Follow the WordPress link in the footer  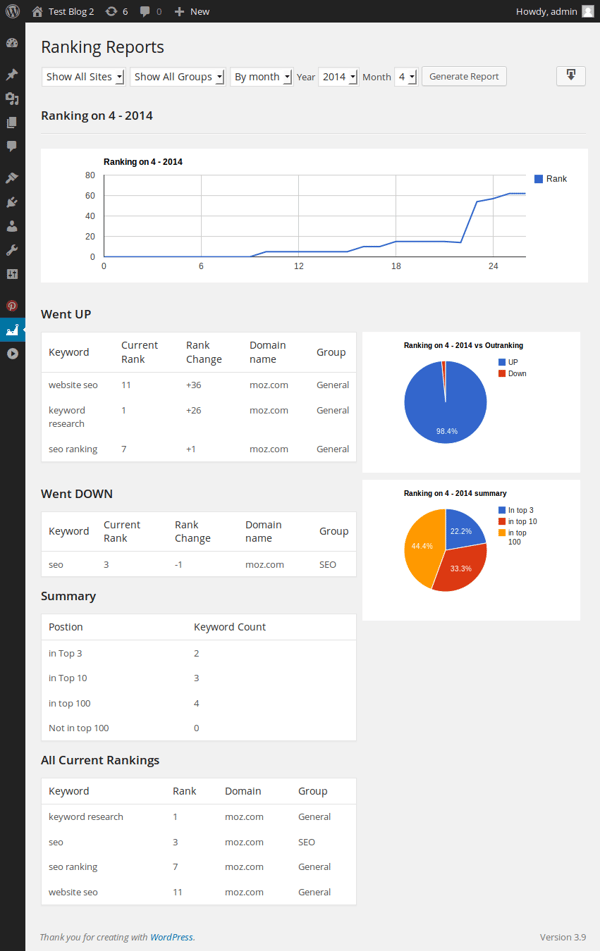point(171,937)
